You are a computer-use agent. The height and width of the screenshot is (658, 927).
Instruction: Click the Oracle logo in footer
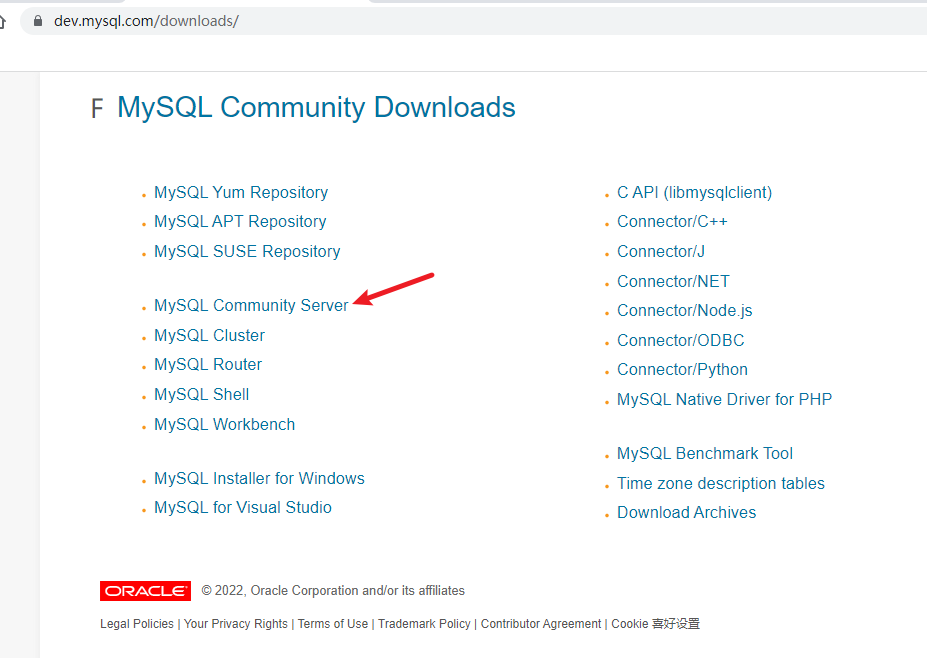click(145, 591)
